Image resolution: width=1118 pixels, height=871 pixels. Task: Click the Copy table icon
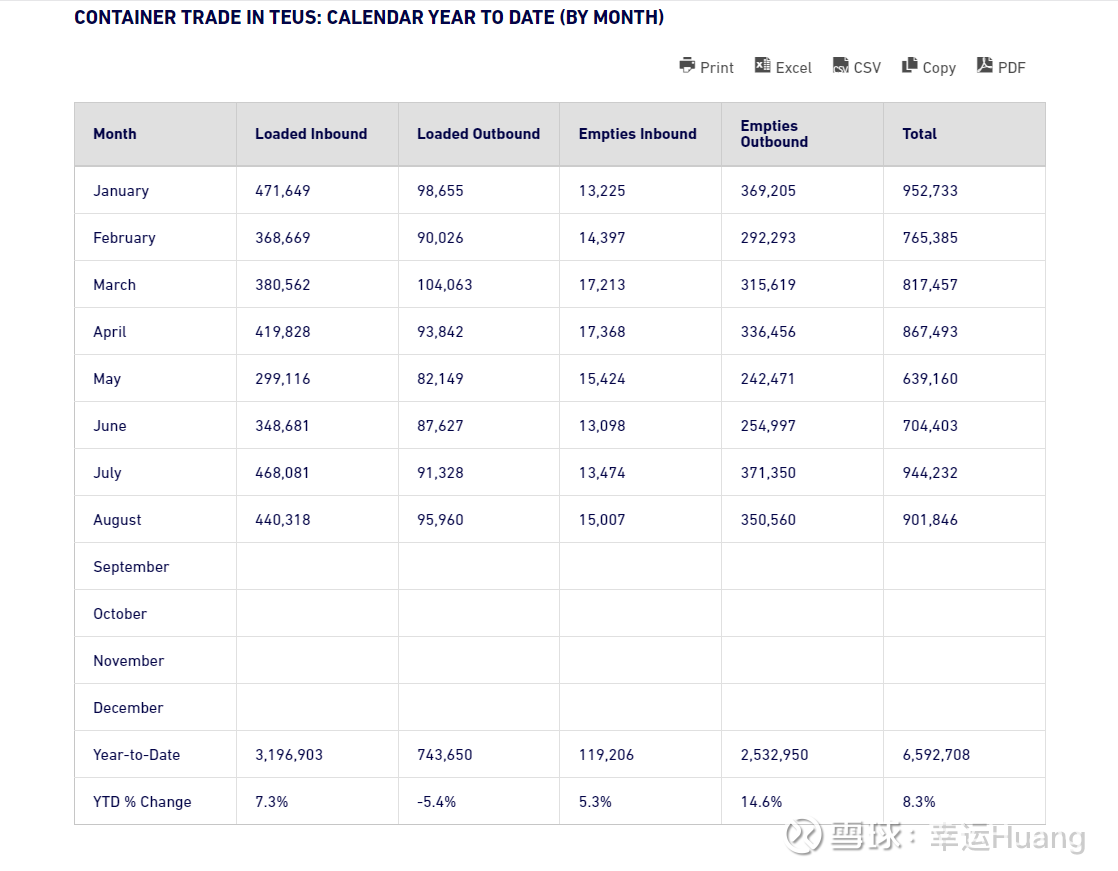click(909, 66)
